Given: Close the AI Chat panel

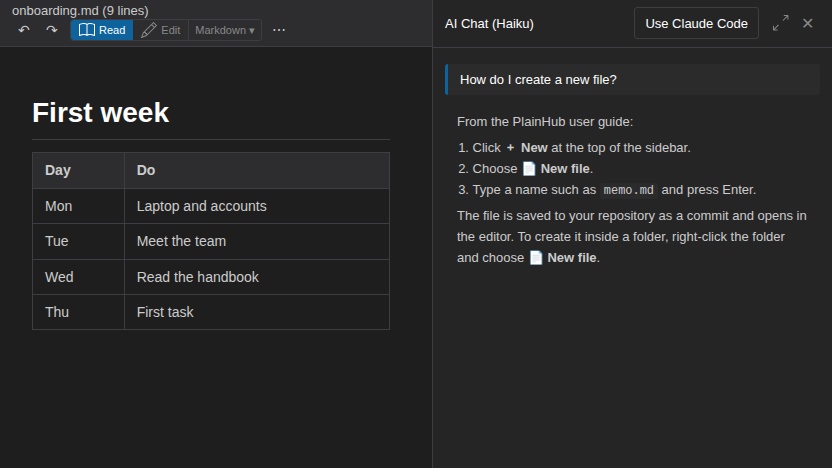Looking at the screenshot, I should point(808,23).
